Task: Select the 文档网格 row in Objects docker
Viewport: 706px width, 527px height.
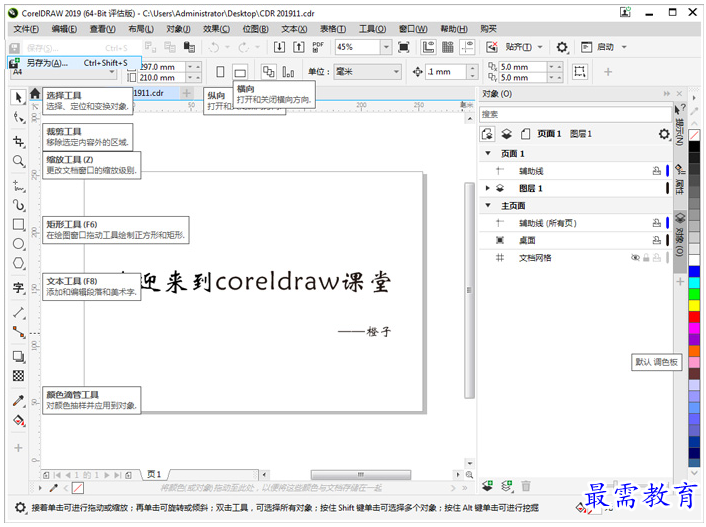Action: [575, 258]
